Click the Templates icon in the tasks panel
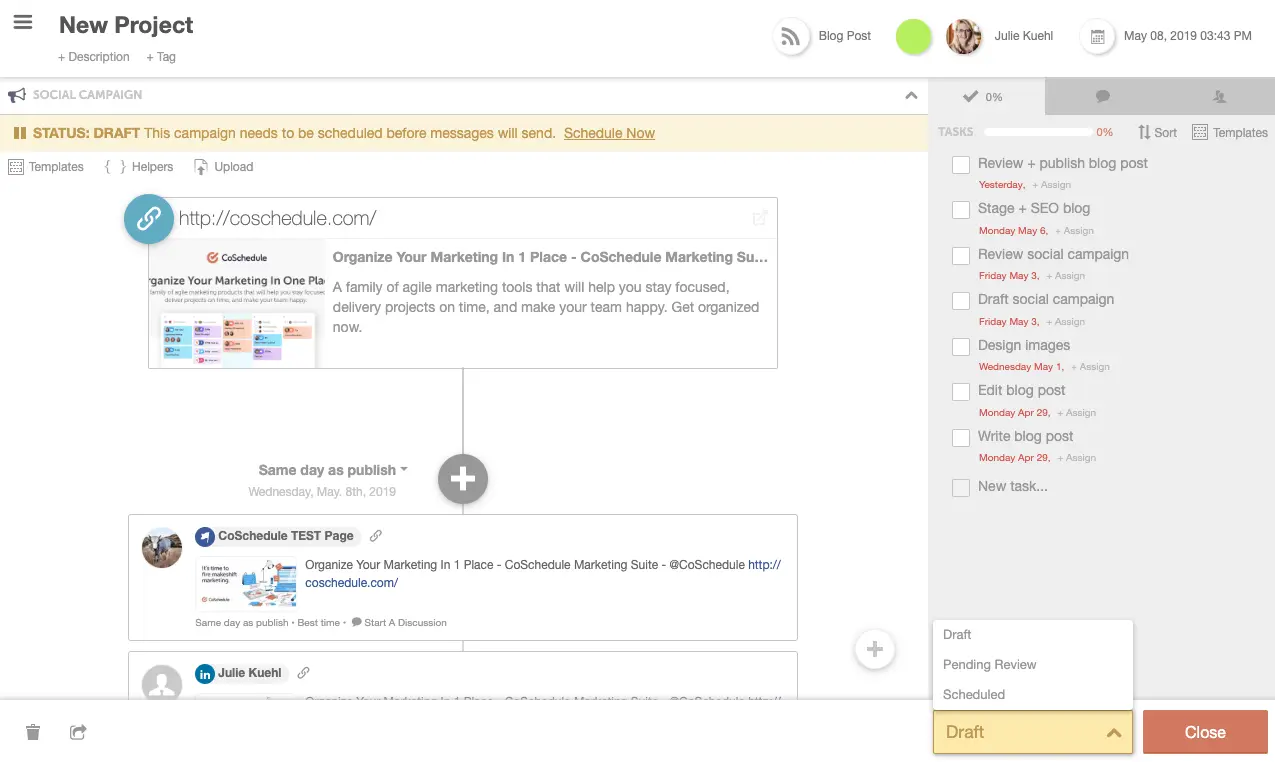 tap(1200, 132)
